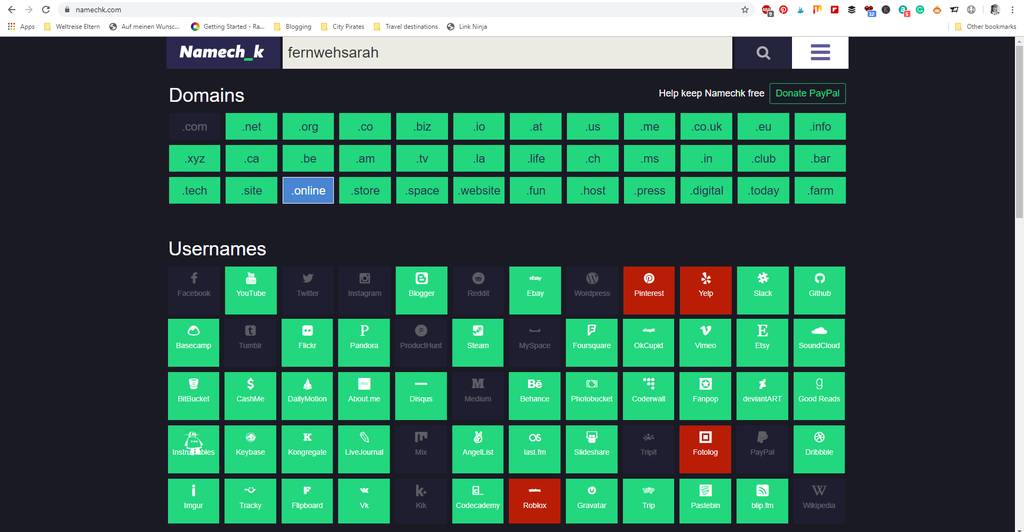Open the Keybase tile

(x=250, y=449)
